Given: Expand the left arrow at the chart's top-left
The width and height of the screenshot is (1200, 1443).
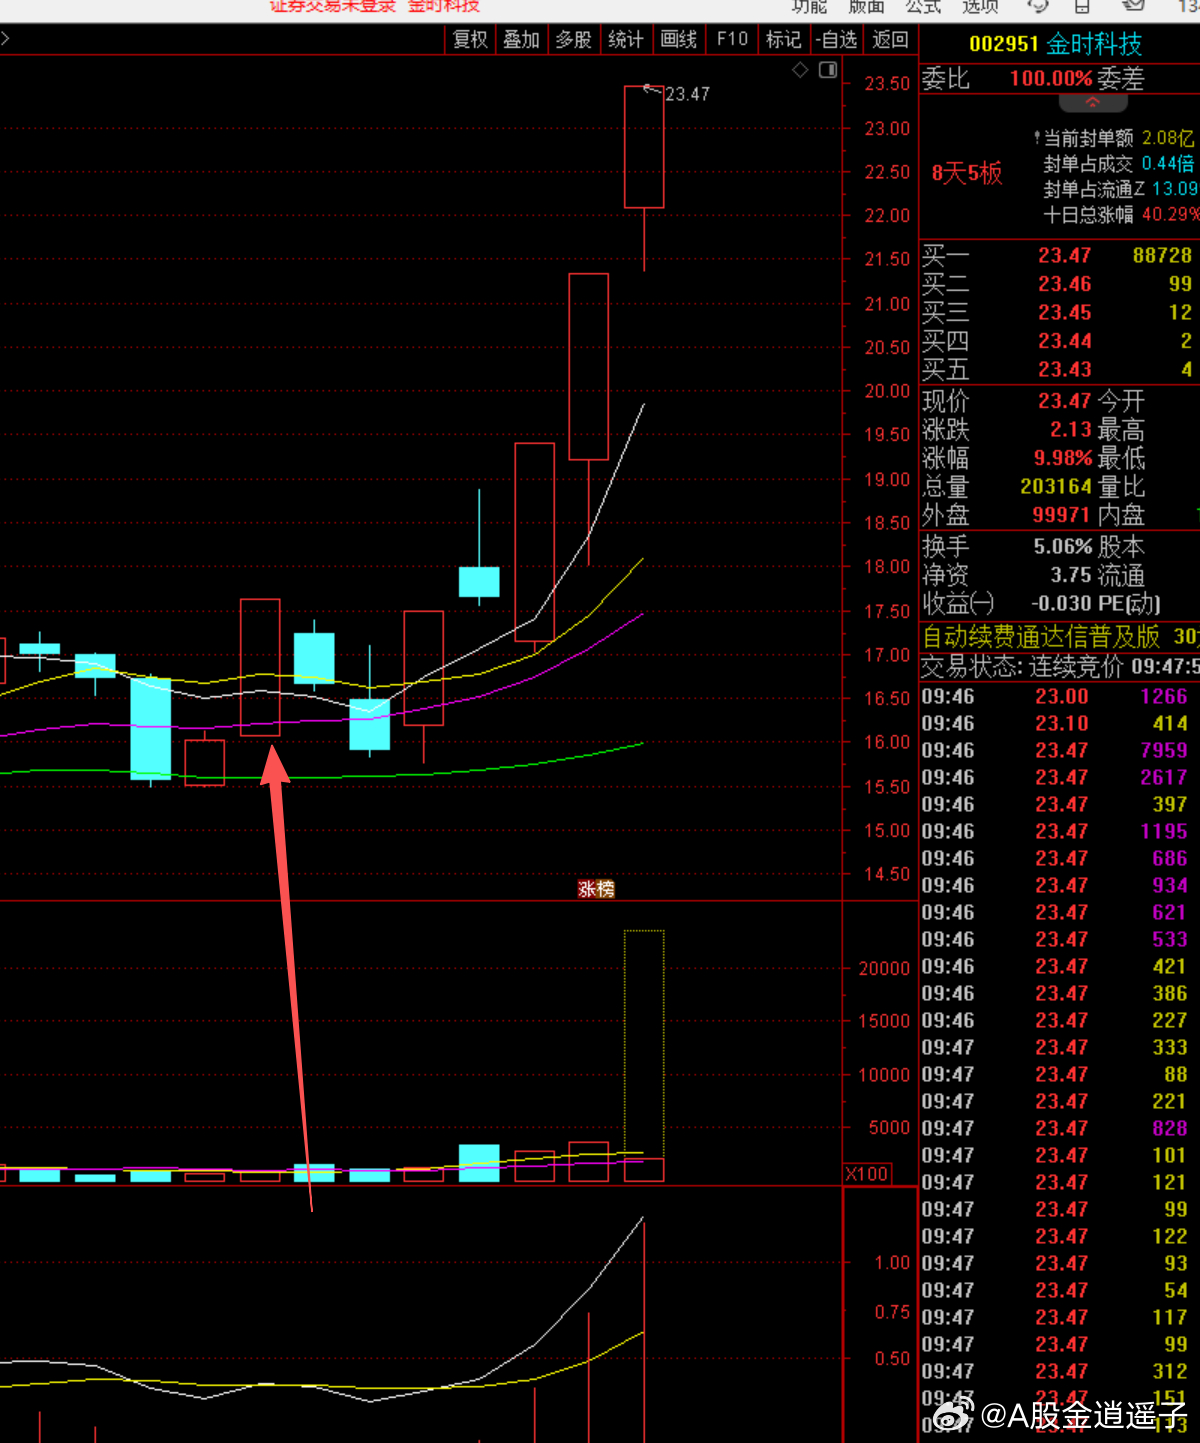Looking at the screenshot, I should pos(5,40).
